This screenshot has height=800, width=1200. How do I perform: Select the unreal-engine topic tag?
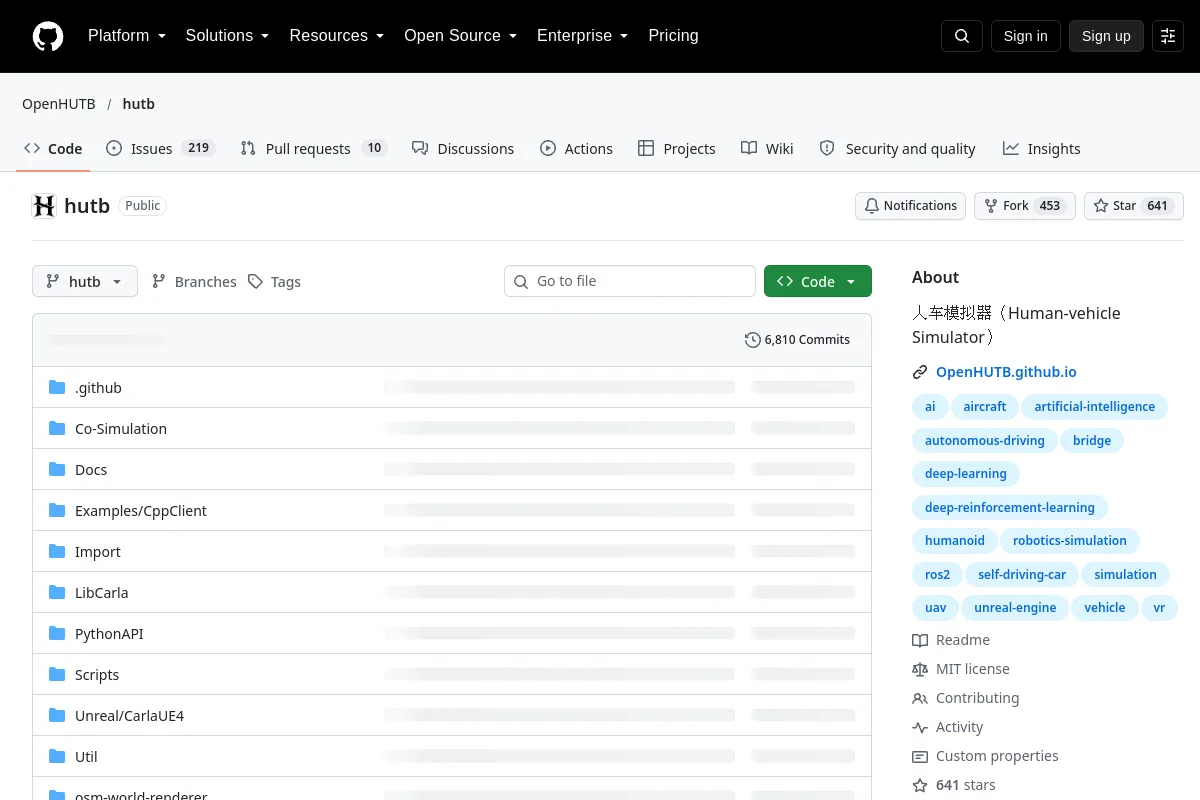coord(1015,608)
